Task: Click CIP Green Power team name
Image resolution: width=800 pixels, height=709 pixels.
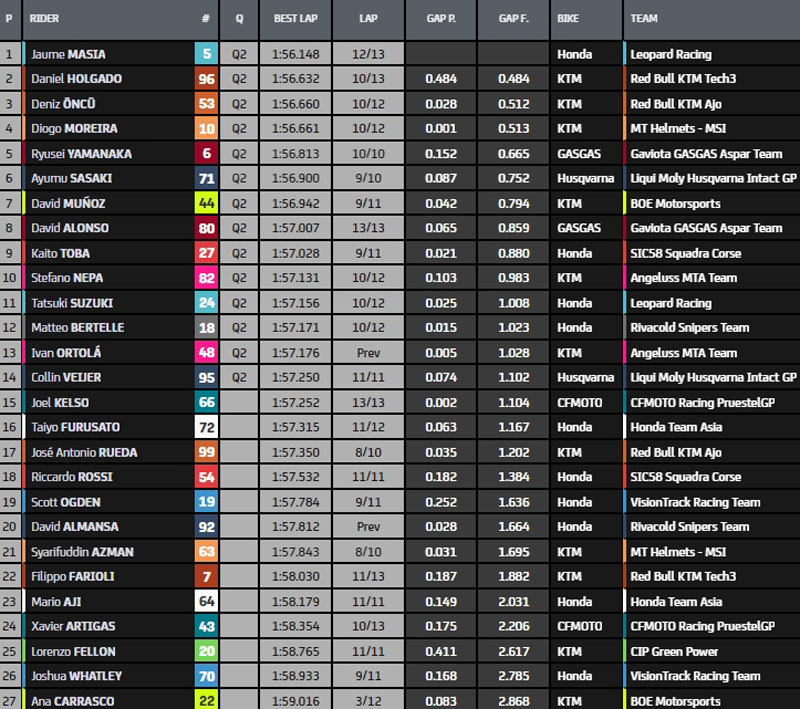Action: (x=674, y=651)
